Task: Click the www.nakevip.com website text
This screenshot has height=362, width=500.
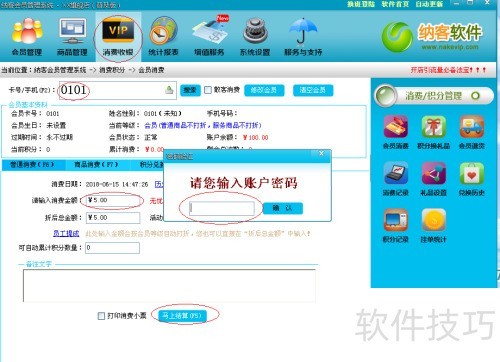Action: pos(450,47)
